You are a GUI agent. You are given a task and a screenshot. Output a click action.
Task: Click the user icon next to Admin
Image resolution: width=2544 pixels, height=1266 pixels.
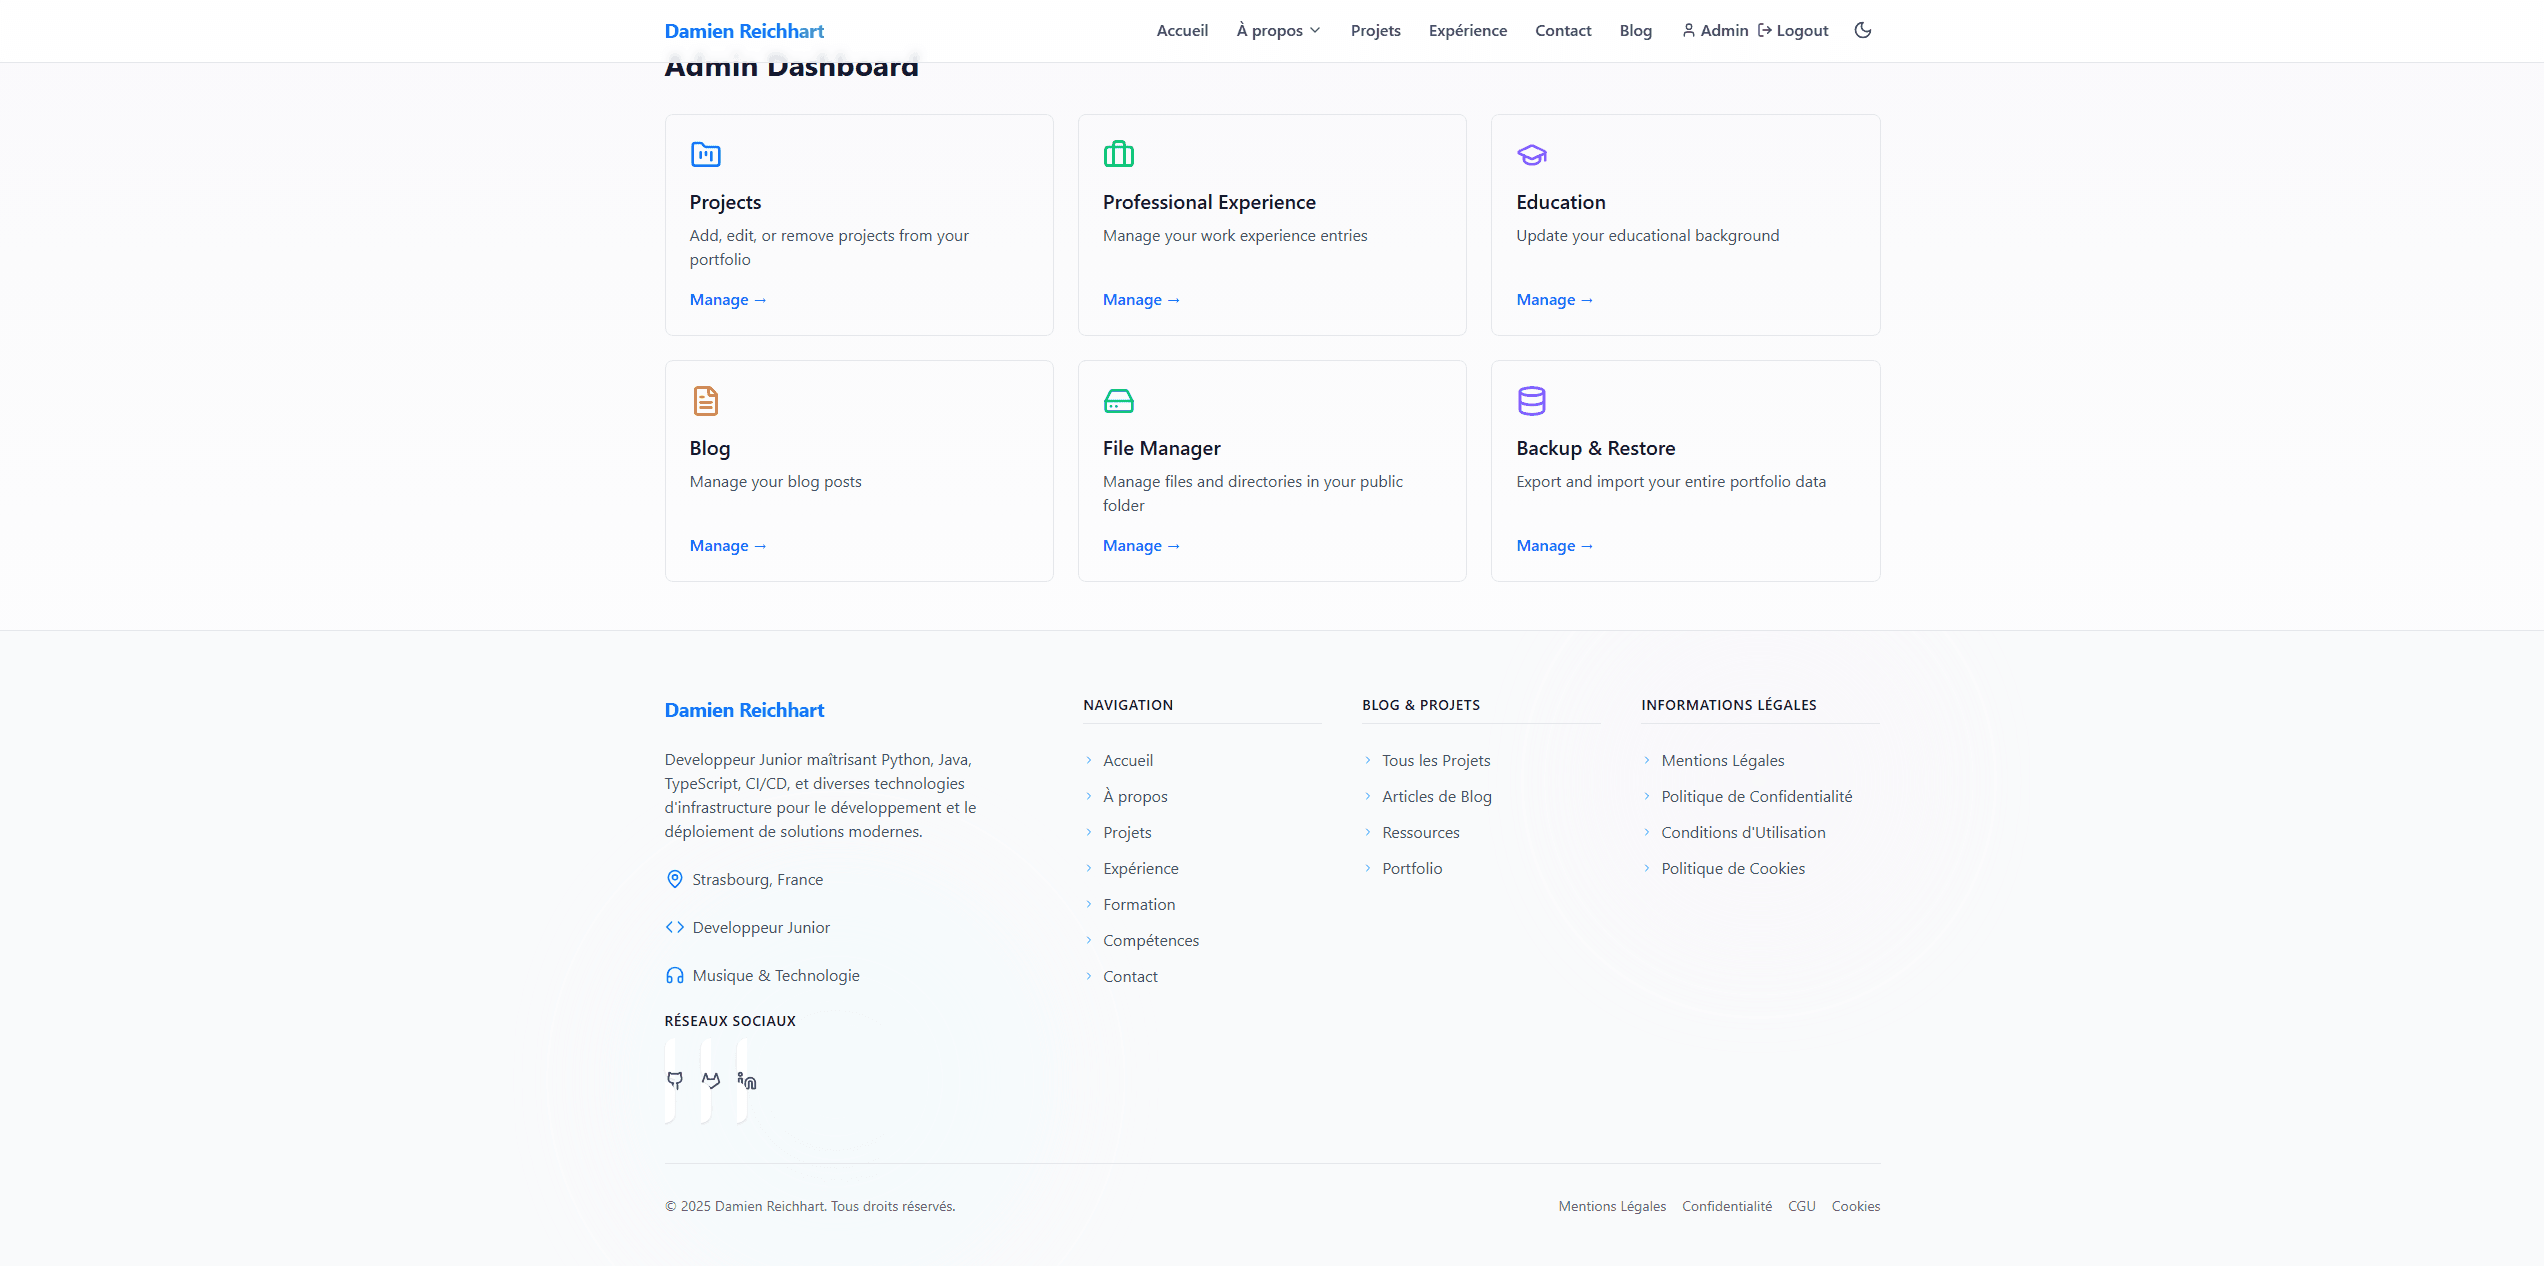(x=1689, y=30)
